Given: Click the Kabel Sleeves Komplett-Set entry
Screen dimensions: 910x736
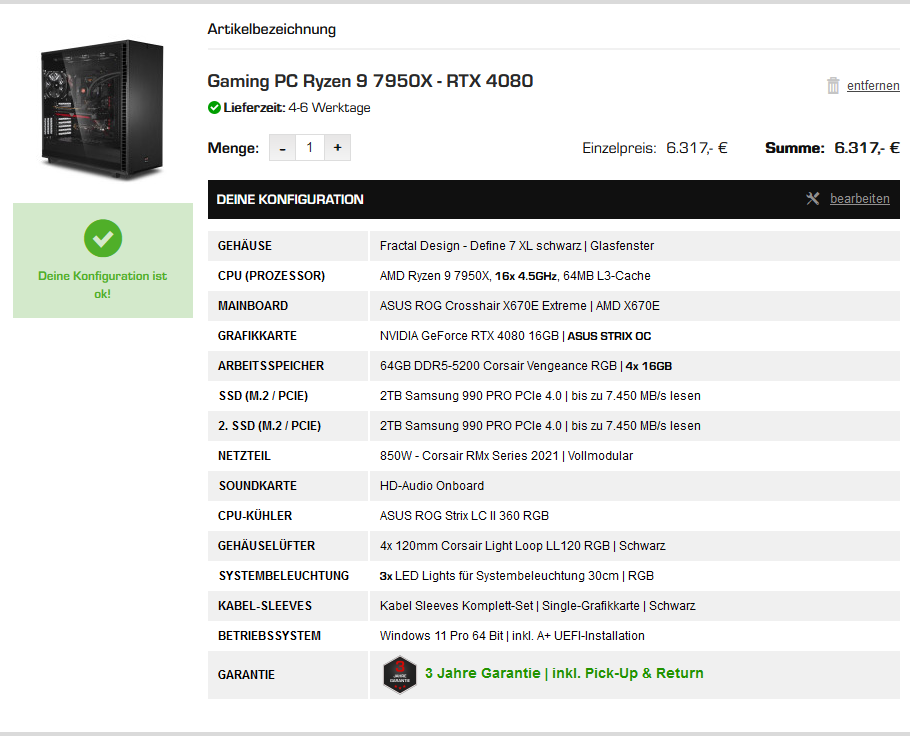Looking at the screenshot, I should pos(537,606).
